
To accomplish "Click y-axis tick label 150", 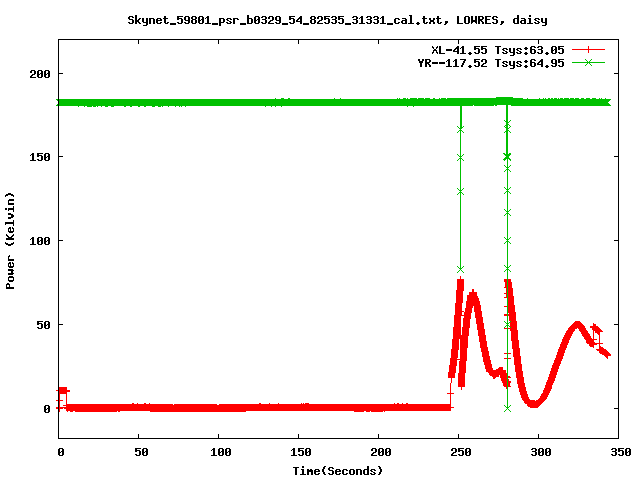I will tap(40, 157).
